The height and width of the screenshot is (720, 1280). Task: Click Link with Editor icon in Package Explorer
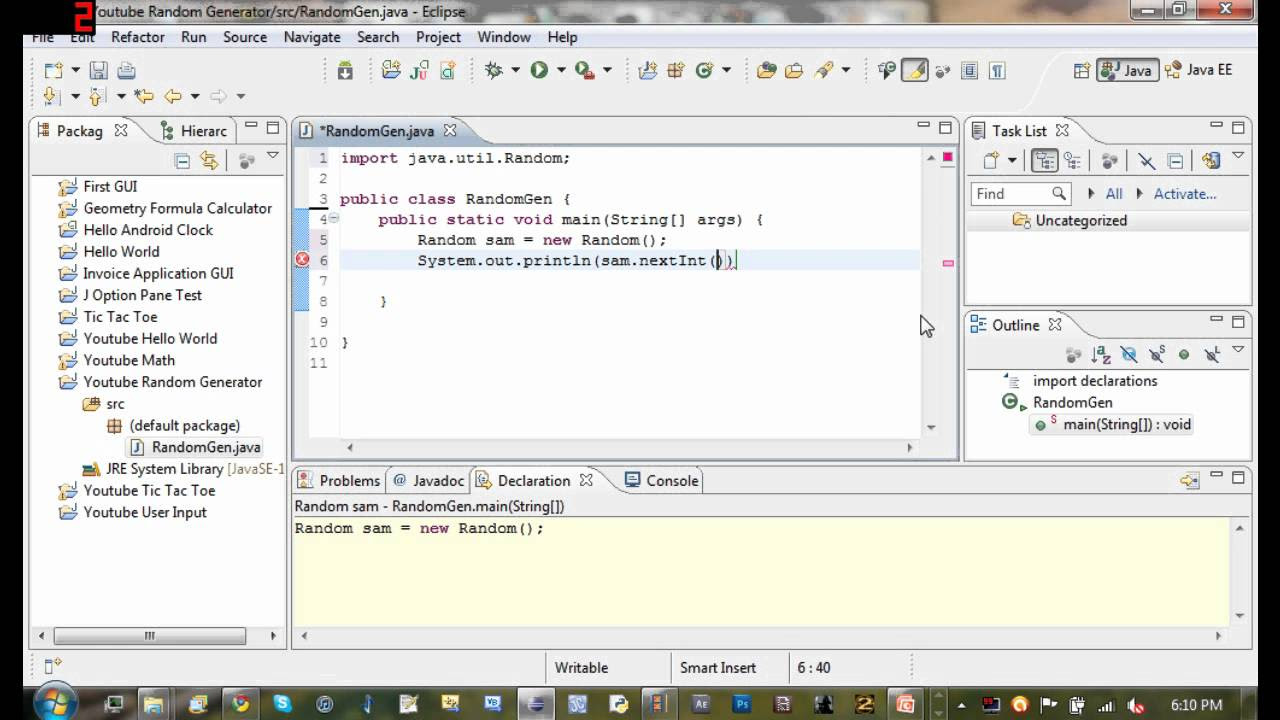click(209, 160)
